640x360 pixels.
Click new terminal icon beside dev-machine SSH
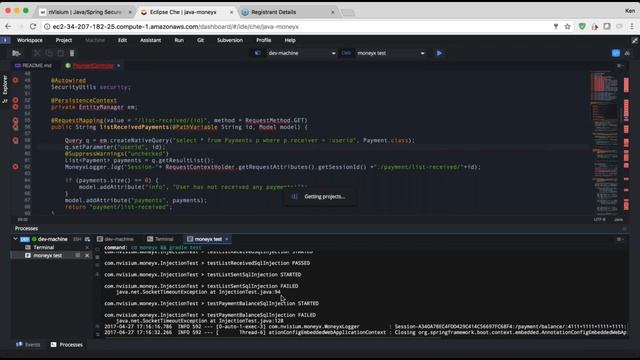[87, 239]
